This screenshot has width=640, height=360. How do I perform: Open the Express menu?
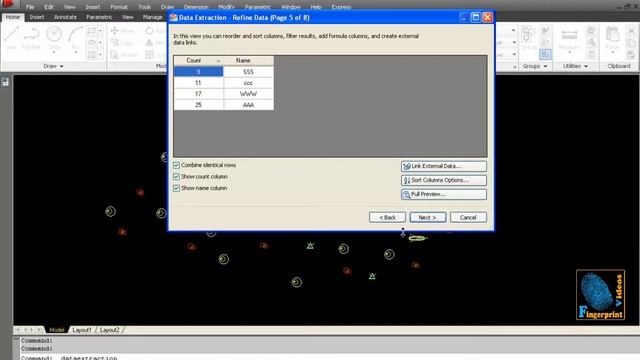(x=341, y=7)
